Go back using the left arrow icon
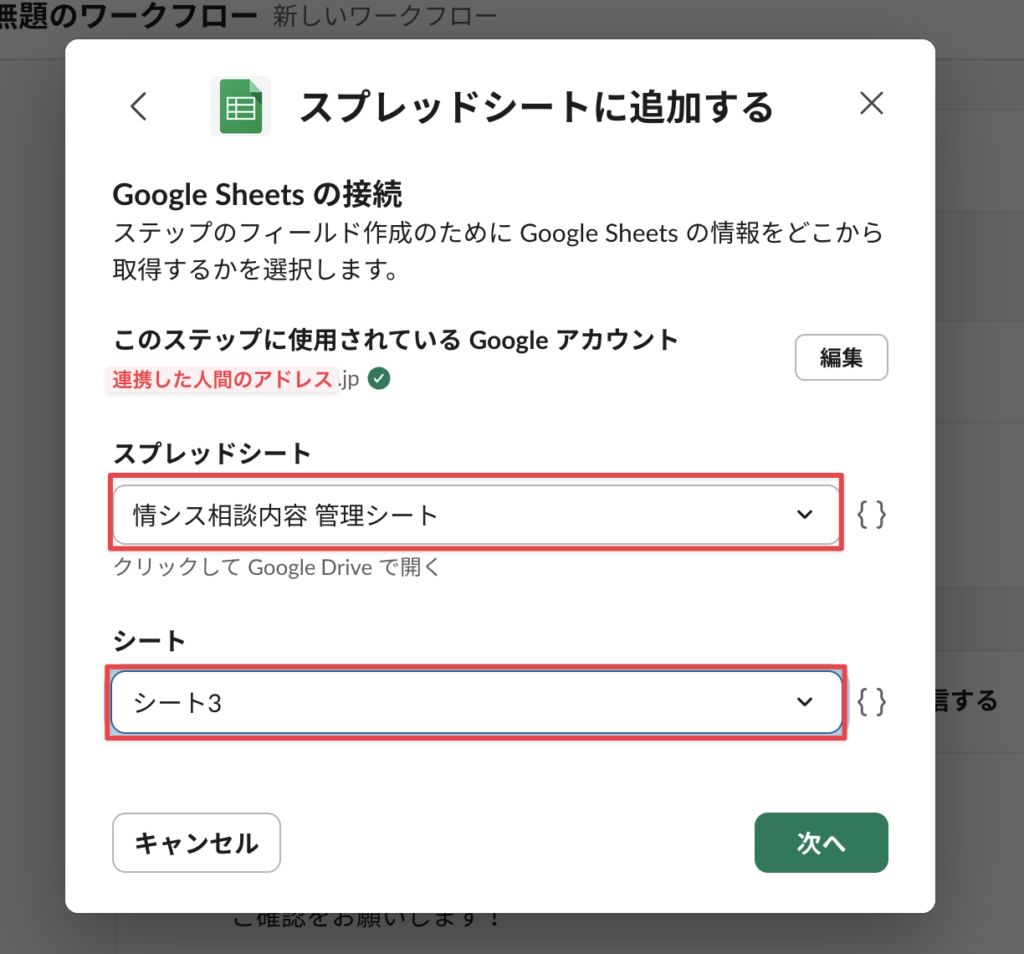1024x954 pixels. coord(139,106)
